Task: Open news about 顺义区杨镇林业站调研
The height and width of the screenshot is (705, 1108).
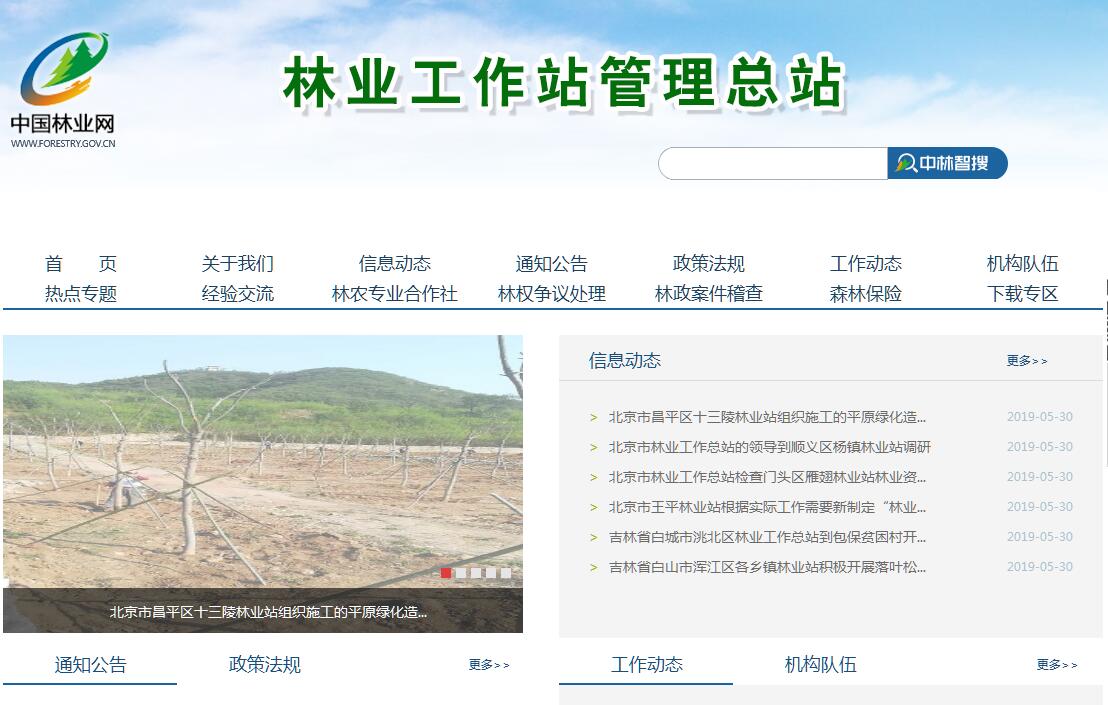Action: point(769,447)
